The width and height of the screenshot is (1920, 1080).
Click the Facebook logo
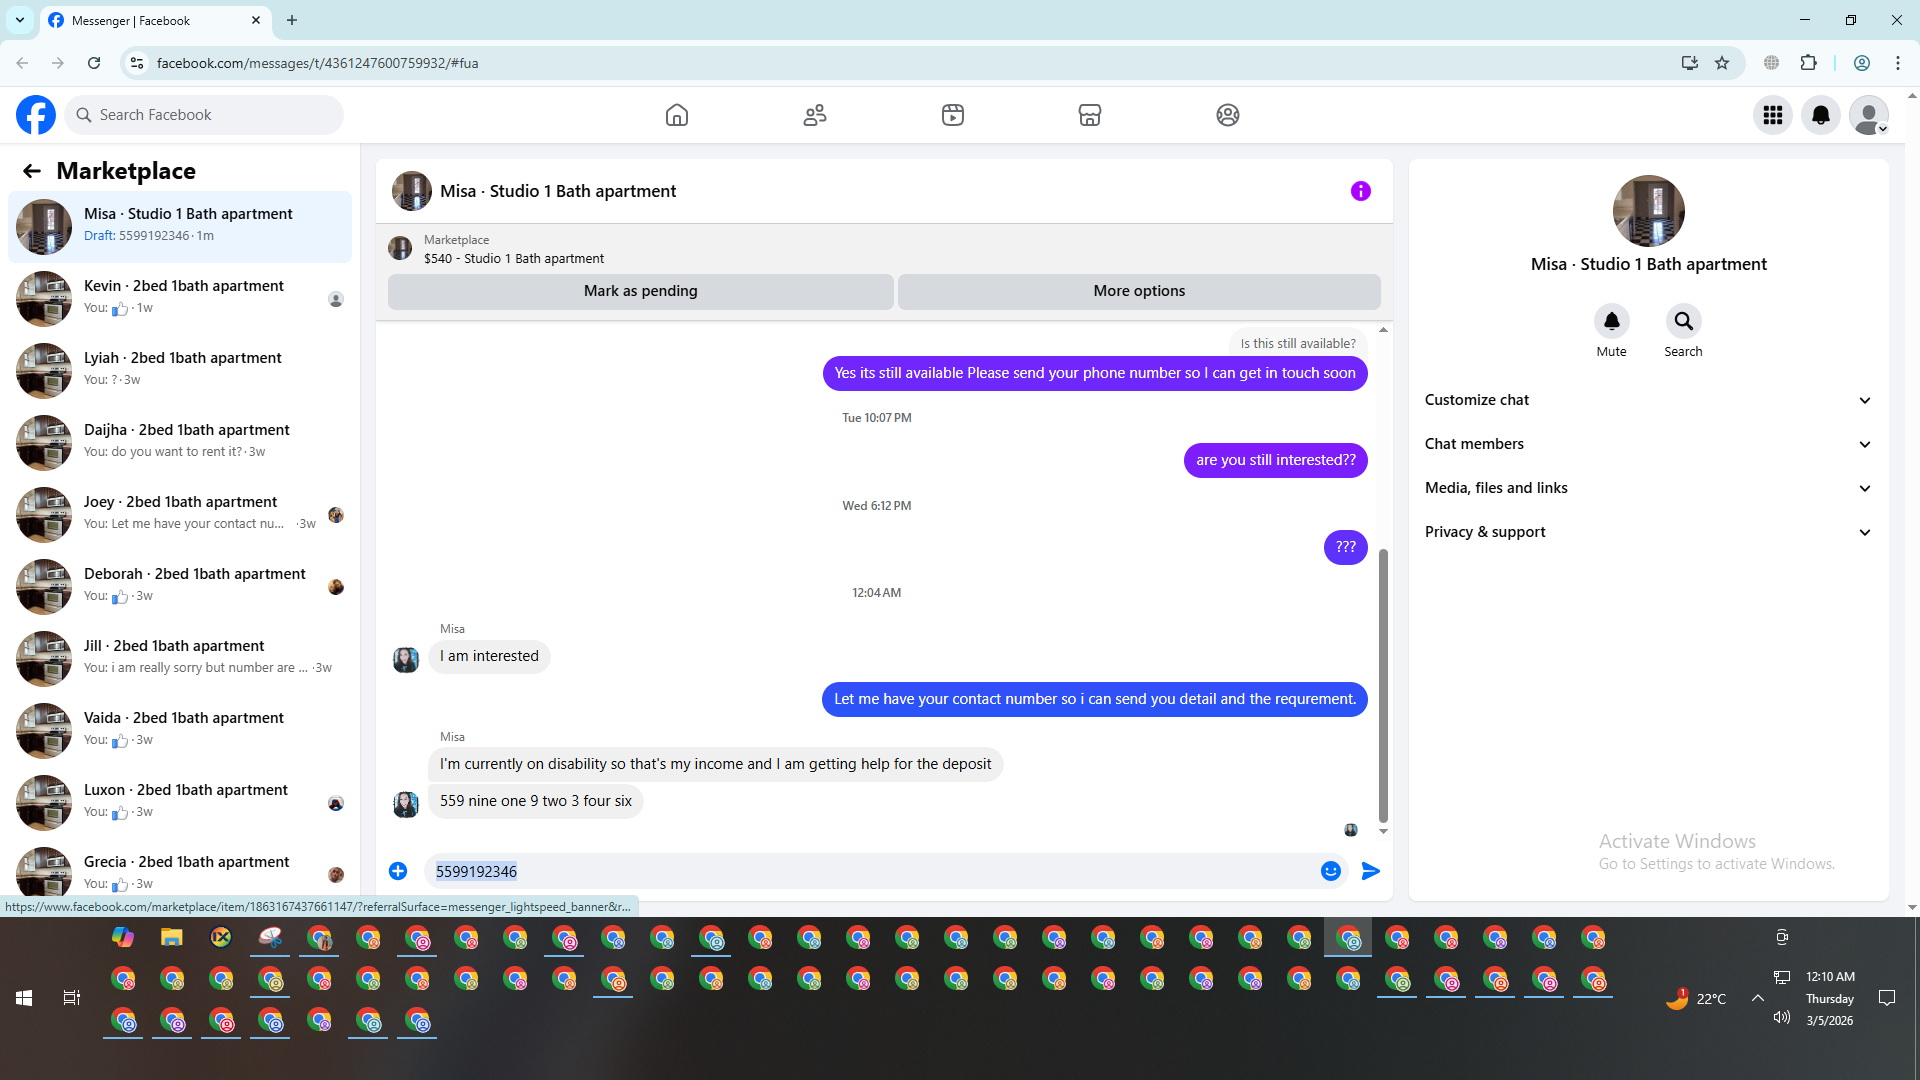(36, 115)
